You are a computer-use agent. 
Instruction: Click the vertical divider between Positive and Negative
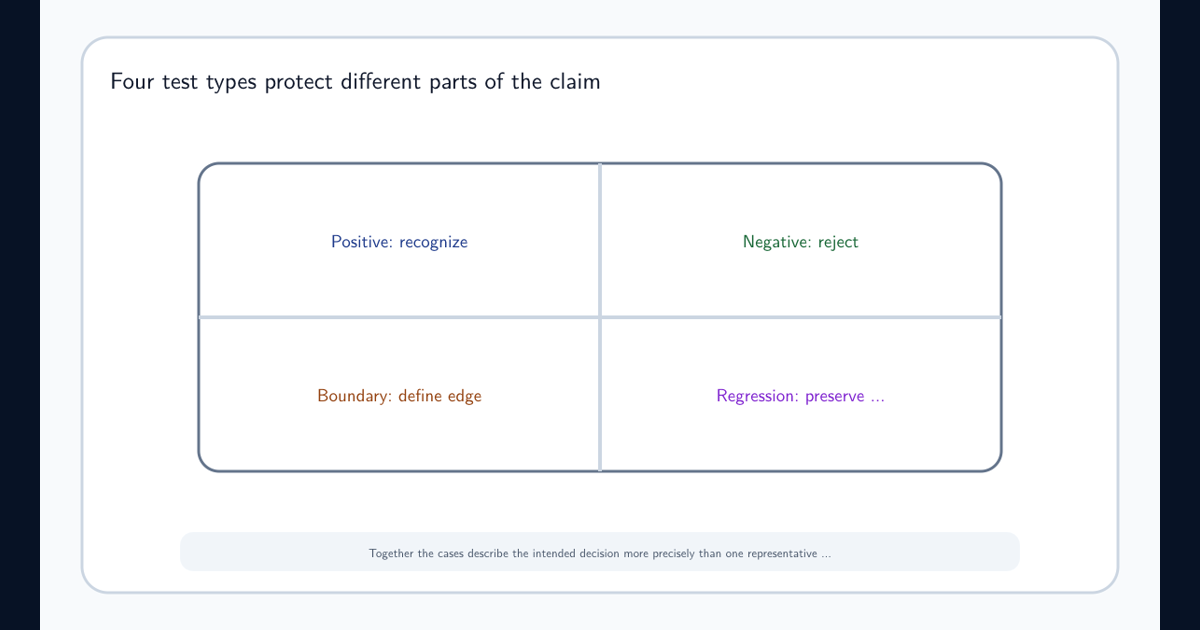(600, 240)
